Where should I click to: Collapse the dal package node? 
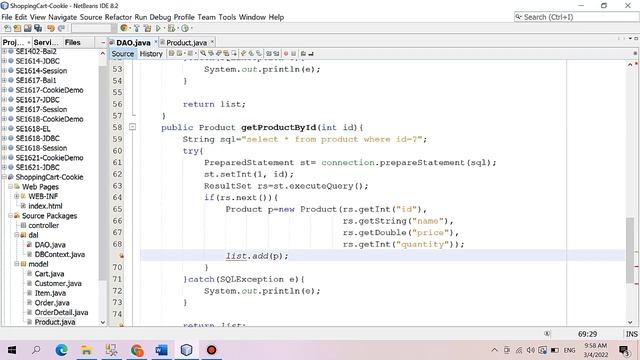[x=17, y=235]
